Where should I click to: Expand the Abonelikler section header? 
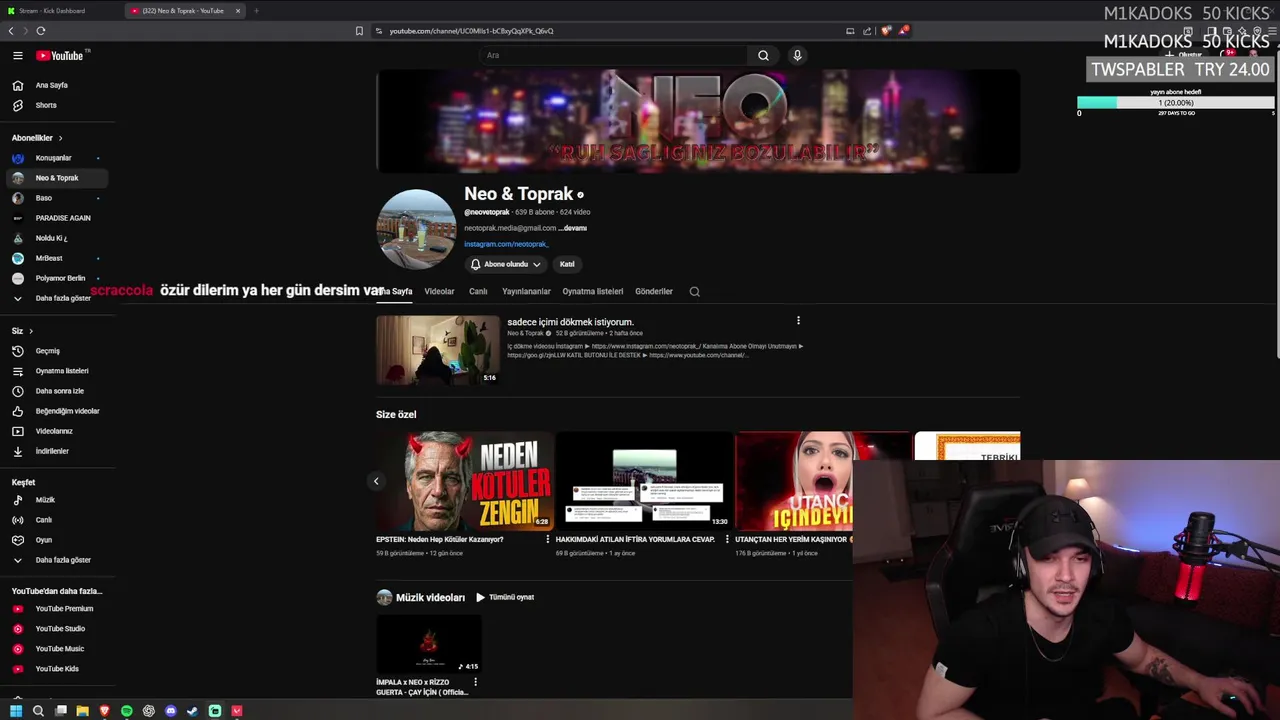(37, 138)
